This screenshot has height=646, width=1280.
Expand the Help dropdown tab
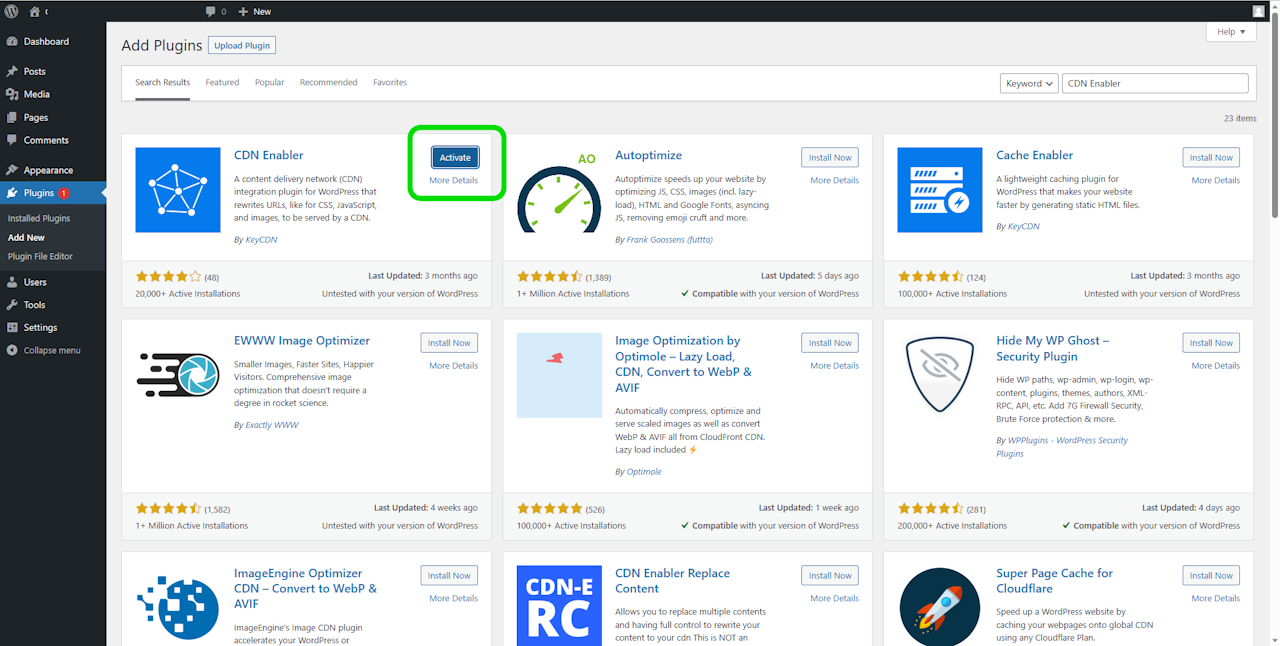1231,32
